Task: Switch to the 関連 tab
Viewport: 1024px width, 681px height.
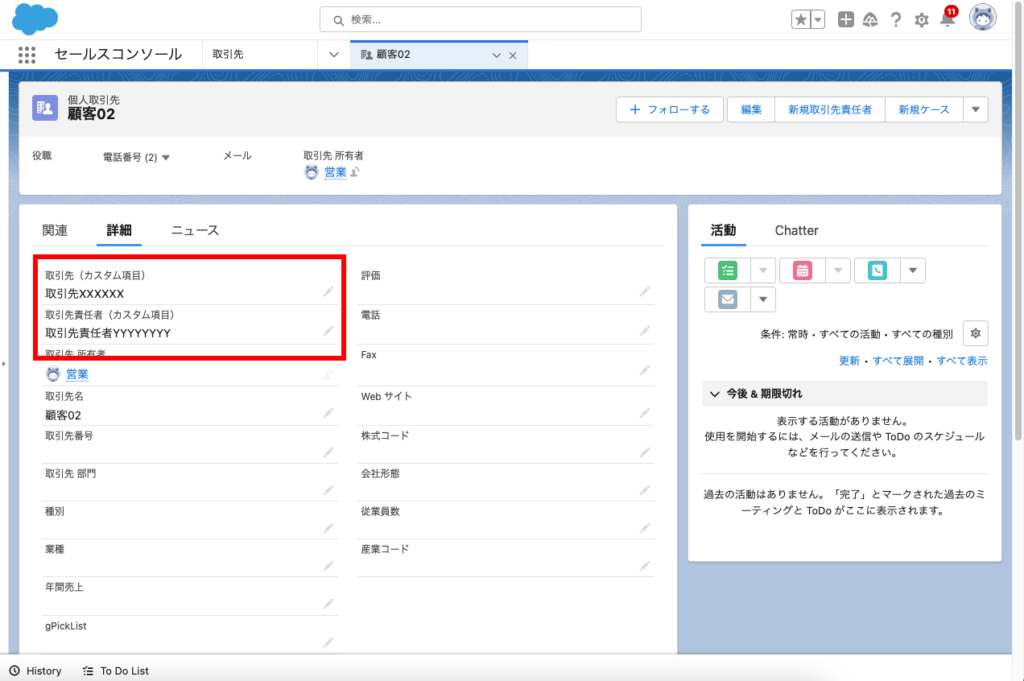Action: [55, 230]
